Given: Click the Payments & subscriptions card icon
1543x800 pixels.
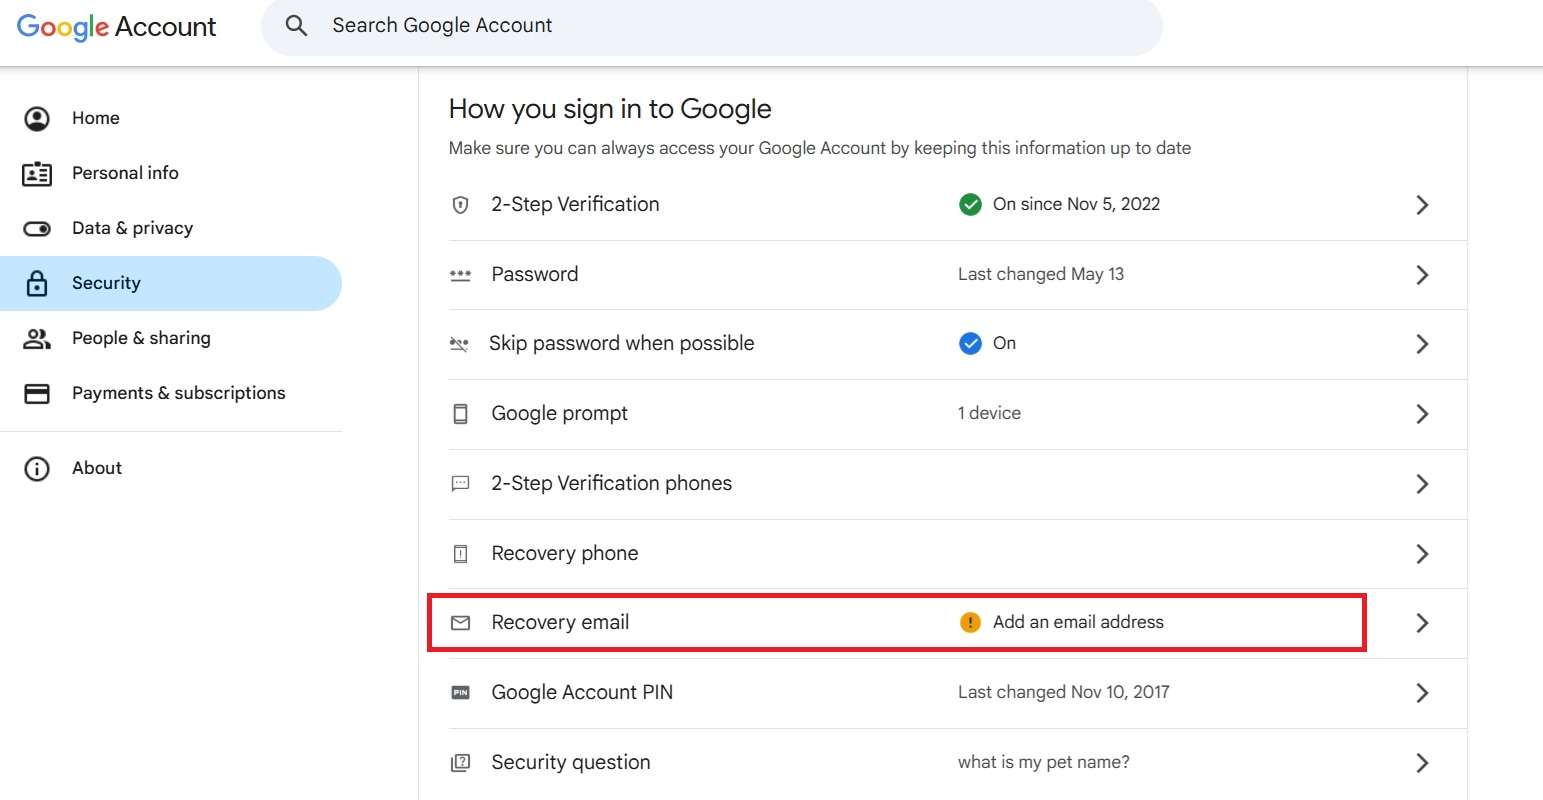Looking at the screenshot, I should 37,392.
